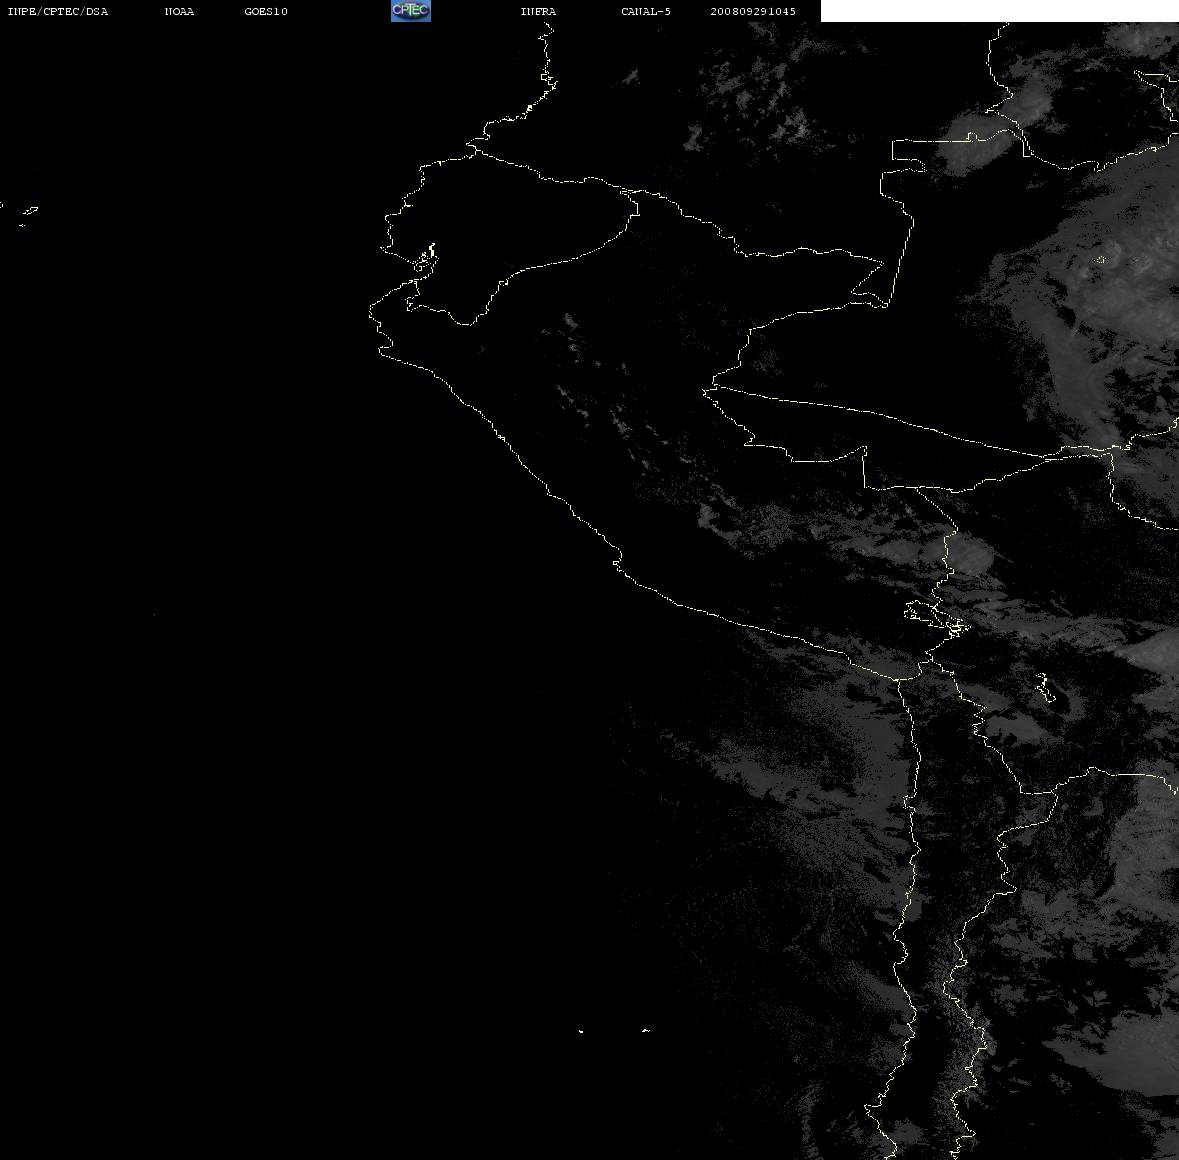Select the coastal peninsula bump on Peru's southern coast
Screen dimensions: 1179x1160
point(617,562)
